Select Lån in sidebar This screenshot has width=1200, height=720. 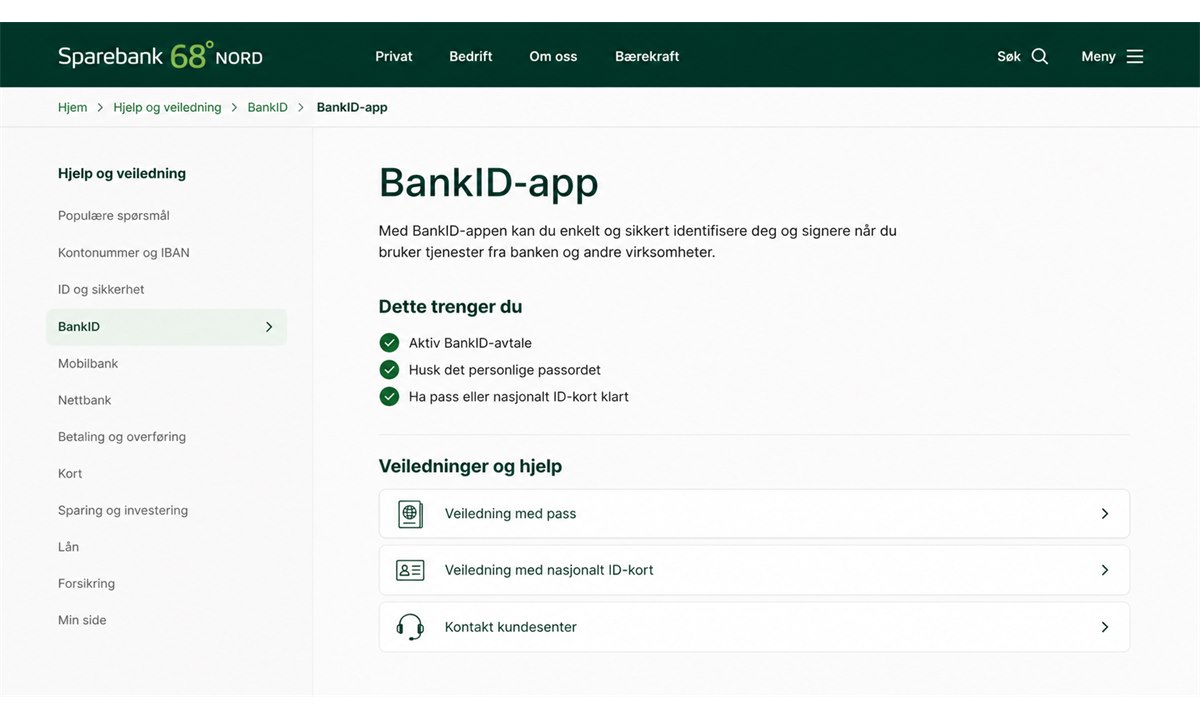69,547
